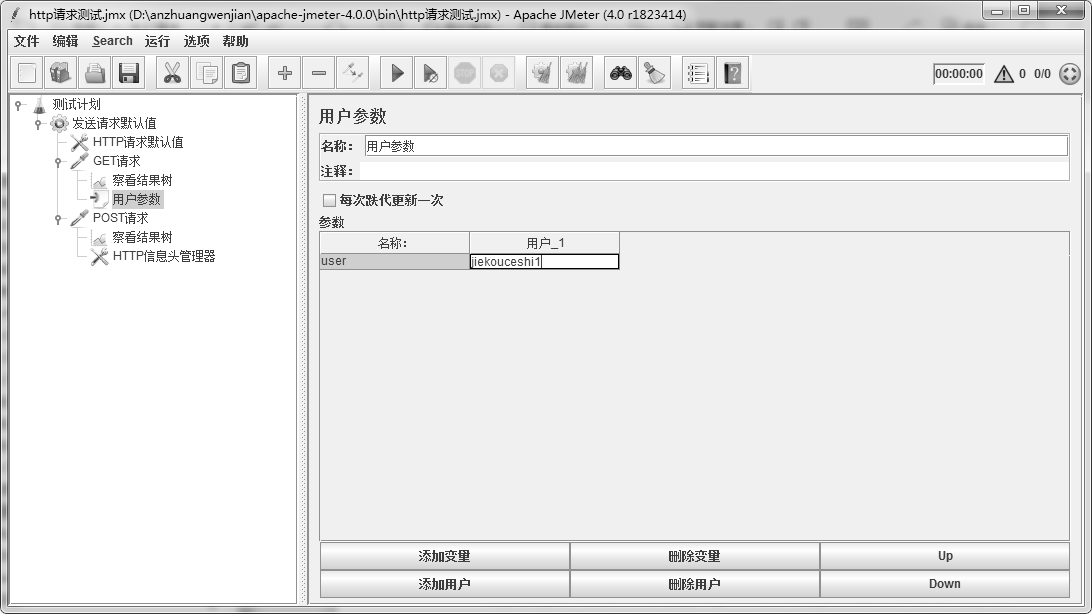Click the elapsed time 00:00:00 display
This screenshot has width=1092, height=614.
click(x=958, y=74)
